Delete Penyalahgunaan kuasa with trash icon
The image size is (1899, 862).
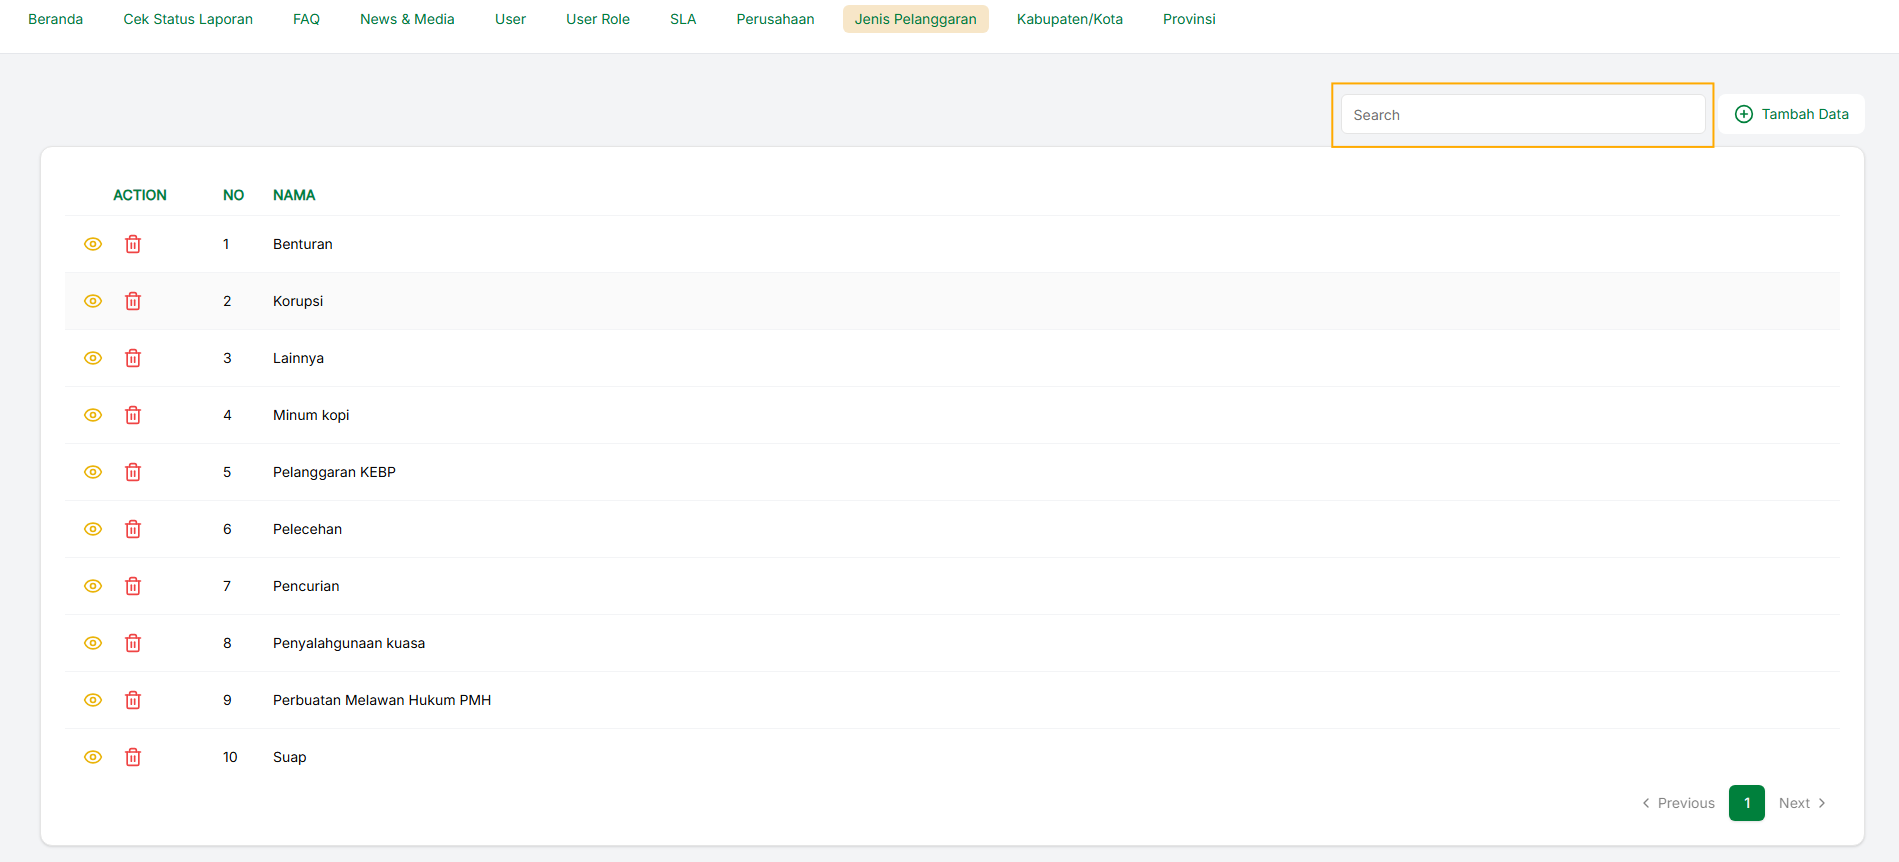(133, 643)
